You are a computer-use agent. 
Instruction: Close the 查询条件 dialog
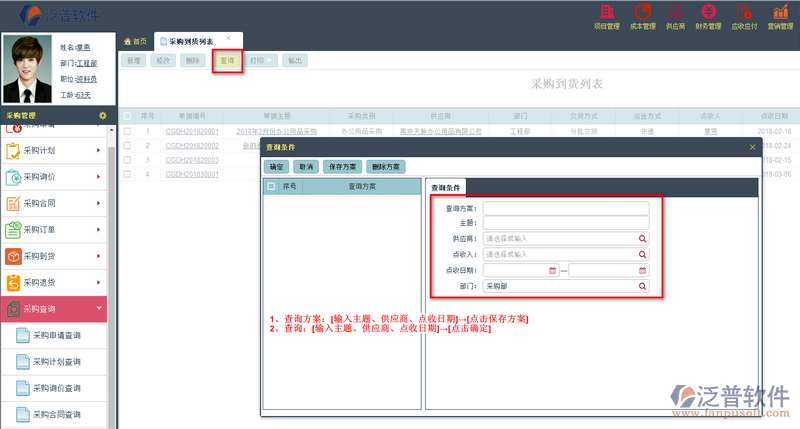point(753,147)
